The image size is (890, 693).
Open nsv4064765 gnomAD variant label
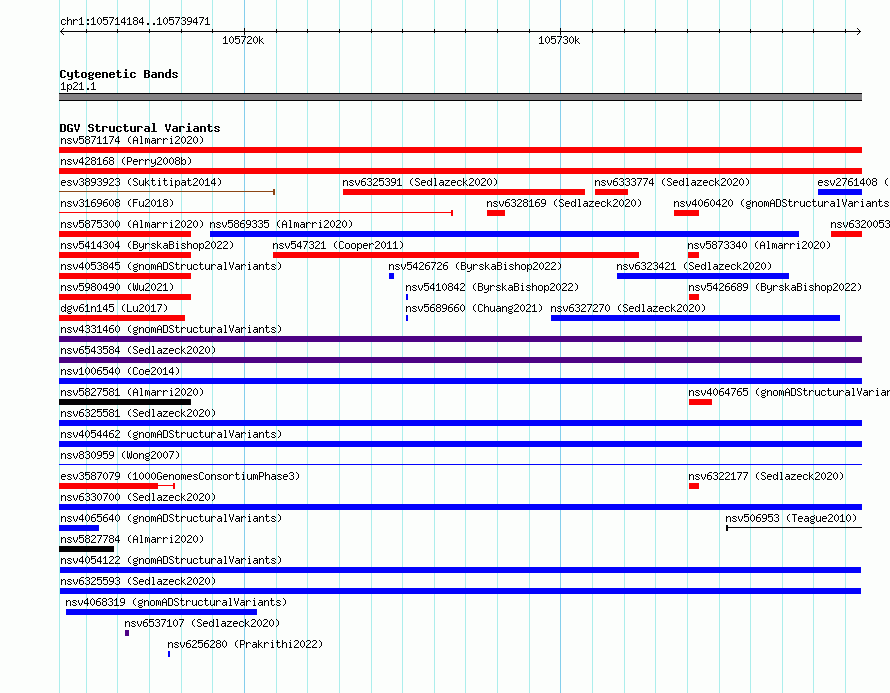(789, 392)
